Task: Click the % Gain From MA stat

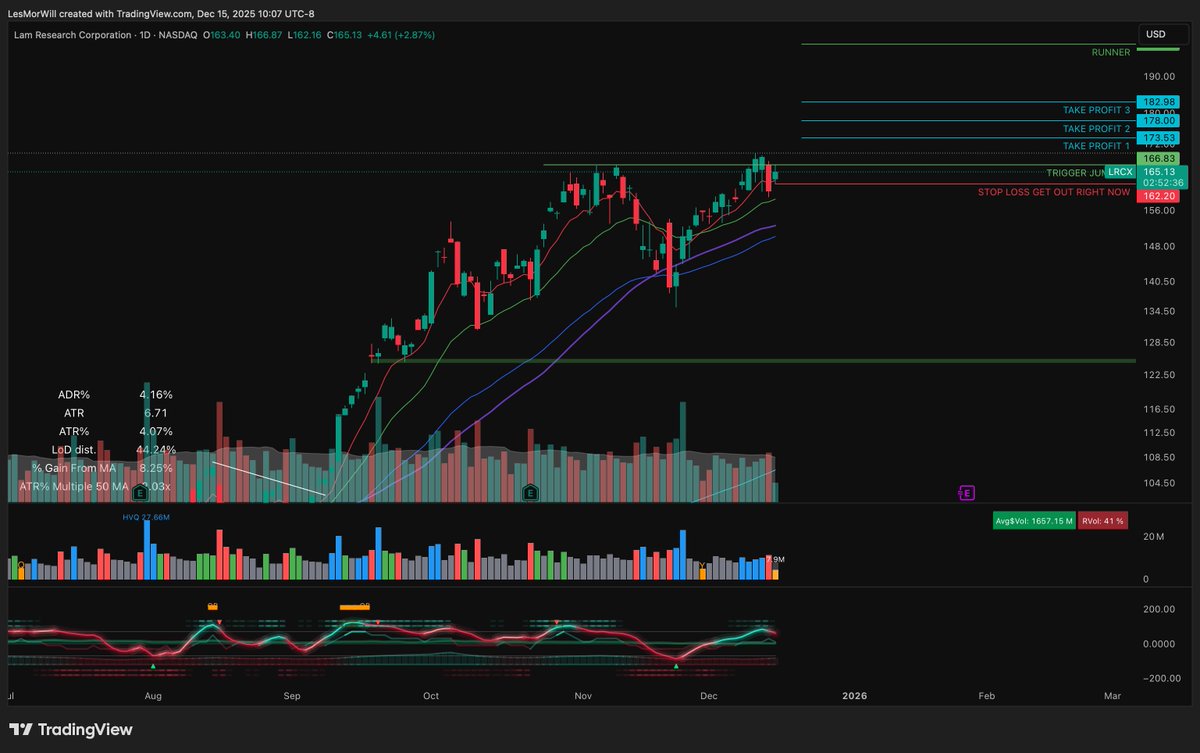Action: (103, 467)
